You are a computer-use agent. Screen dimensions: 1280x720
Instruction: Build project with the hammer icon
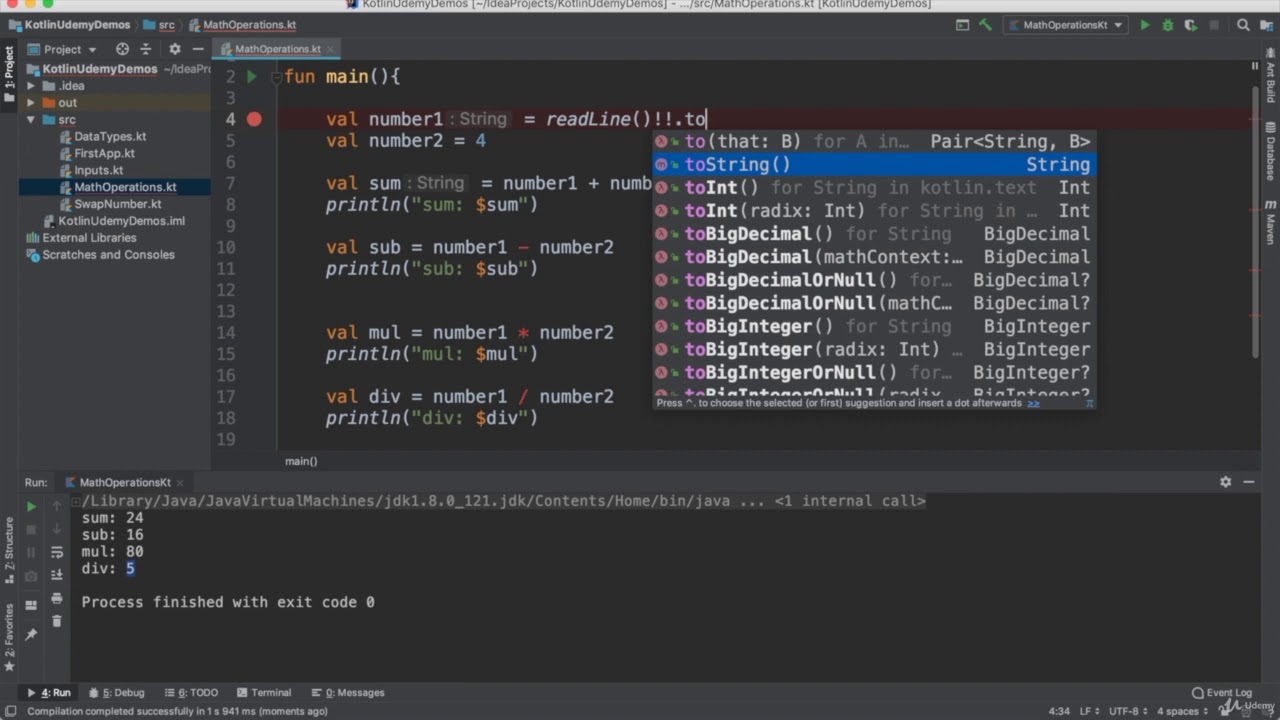point(985,25)
